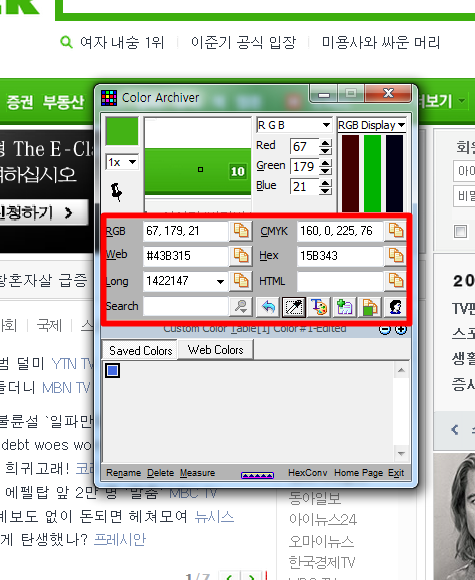Image resolution: width=475 pixels, height=580 pixels.
Task: Click Measure in the bottom bar
Action: (x=198, y=473)
